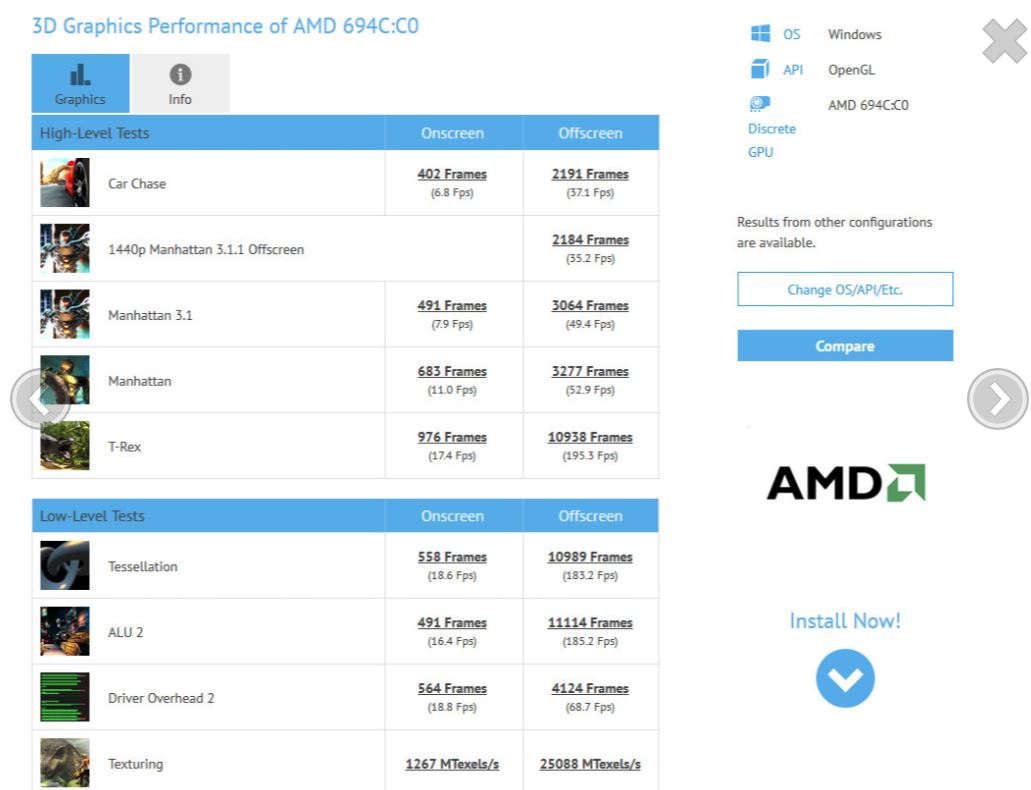Click the Windows OS logo icon
Screen dimensions: 1031x790
[x=760, y=34]
